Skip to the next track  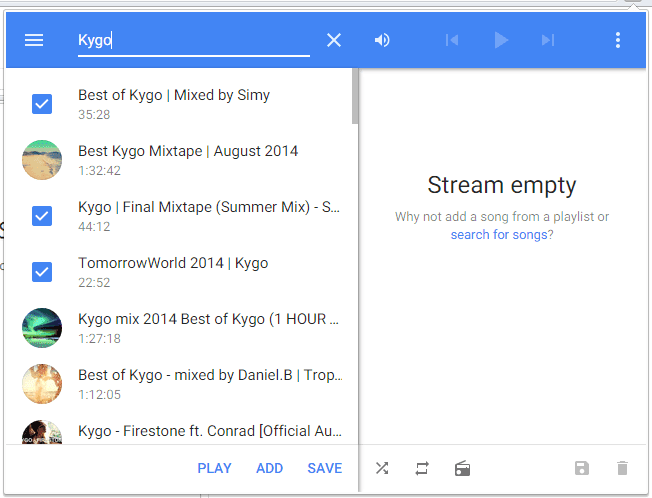point(547,40)
